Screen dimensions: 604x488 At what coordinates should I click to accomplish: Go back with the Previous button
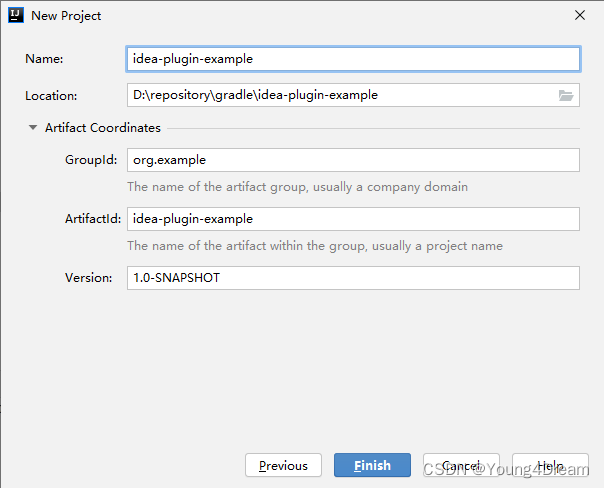coord(283,465)
